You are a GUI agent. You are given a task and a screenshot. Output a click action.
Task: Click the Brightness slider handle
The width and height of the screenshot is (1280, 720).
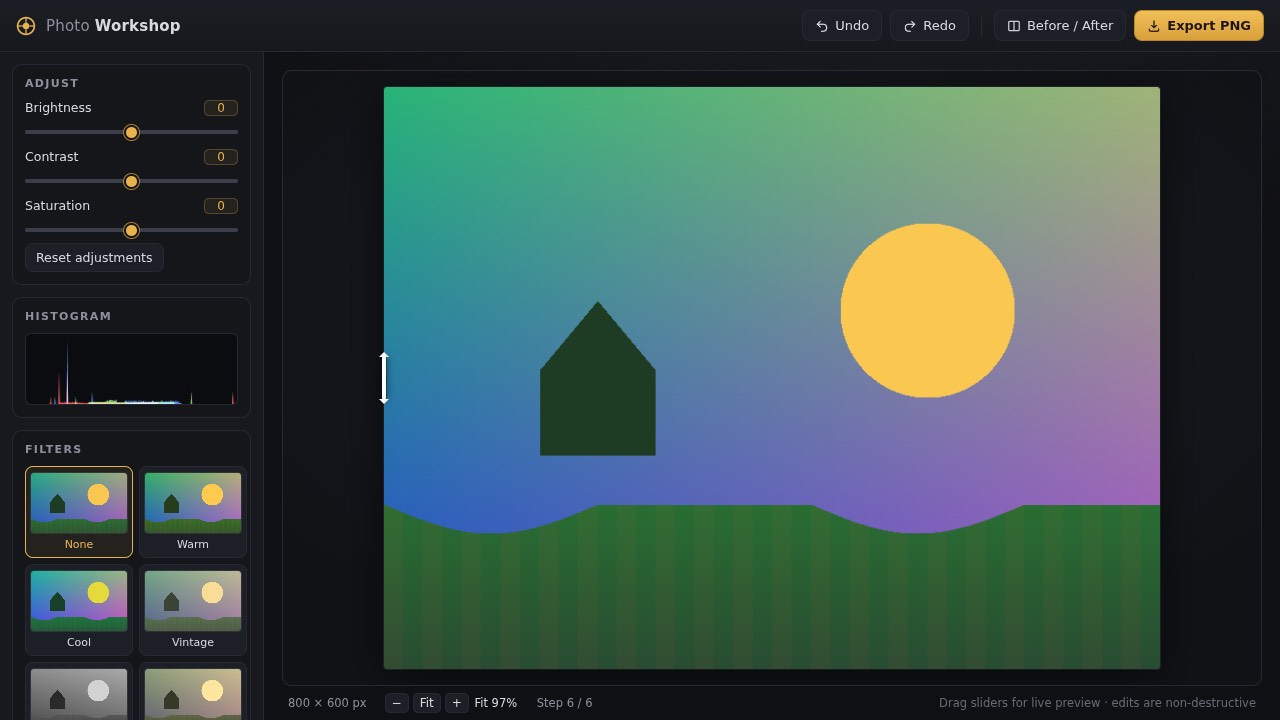pyautogui.click(x=131, y=132)
